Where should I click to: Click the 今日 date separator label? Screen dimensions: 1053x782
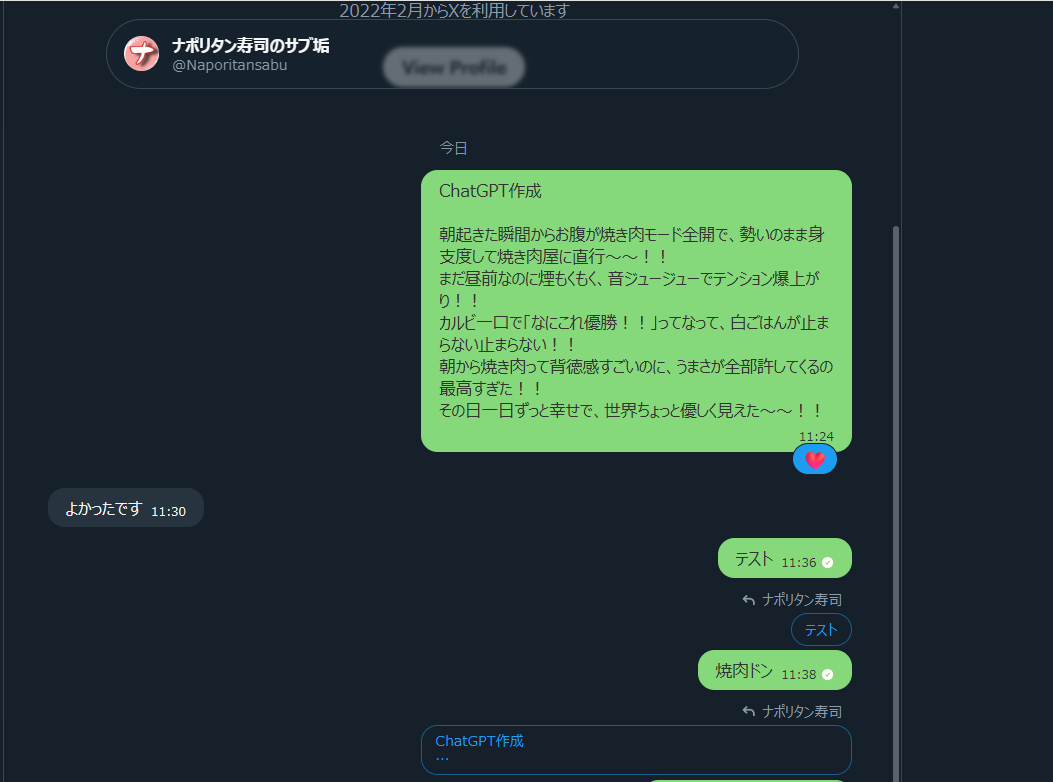(453, 148)
